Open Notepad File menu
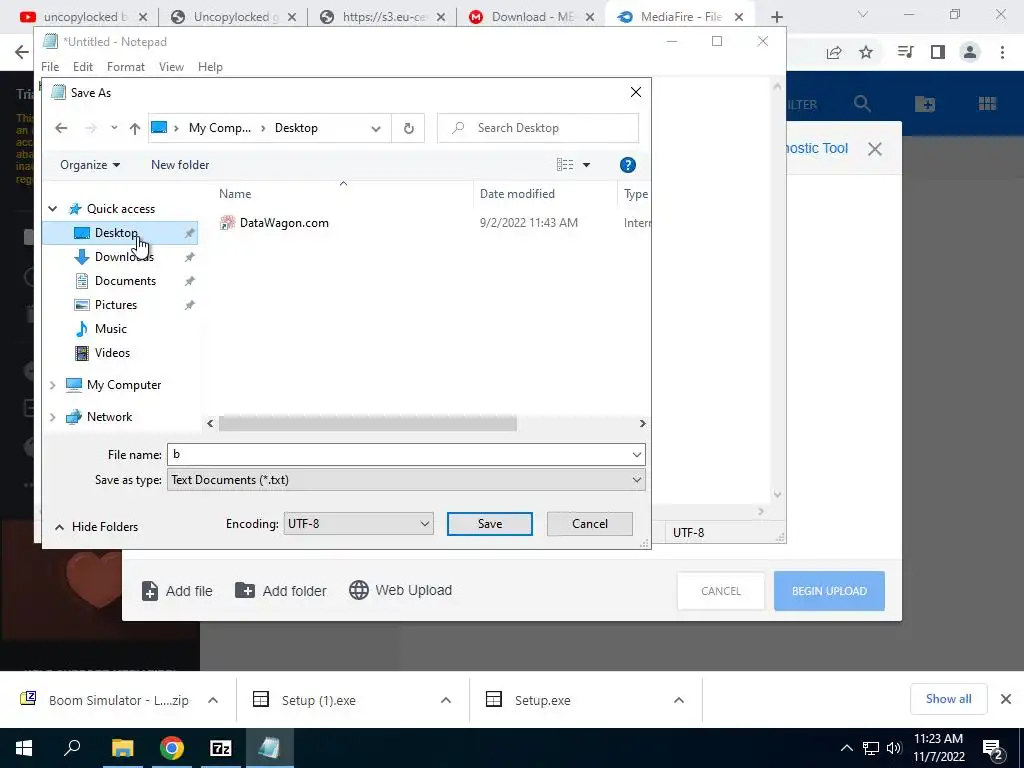 point(50,67)
